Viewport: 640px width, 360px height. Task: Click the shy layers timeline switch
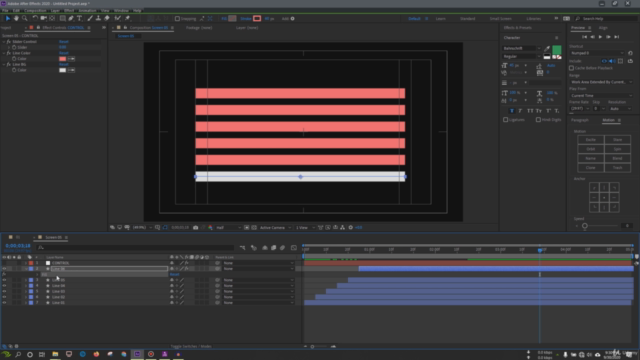coord(265,248)
